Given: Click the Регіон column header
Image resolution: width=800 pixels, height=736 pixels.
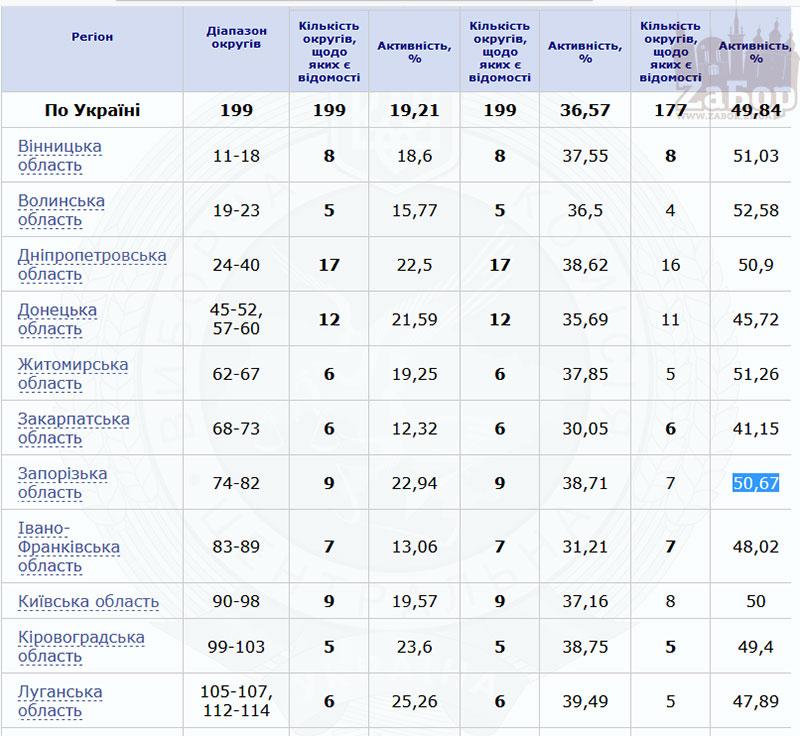Looking at the screenshot, I should coord(92,37).
